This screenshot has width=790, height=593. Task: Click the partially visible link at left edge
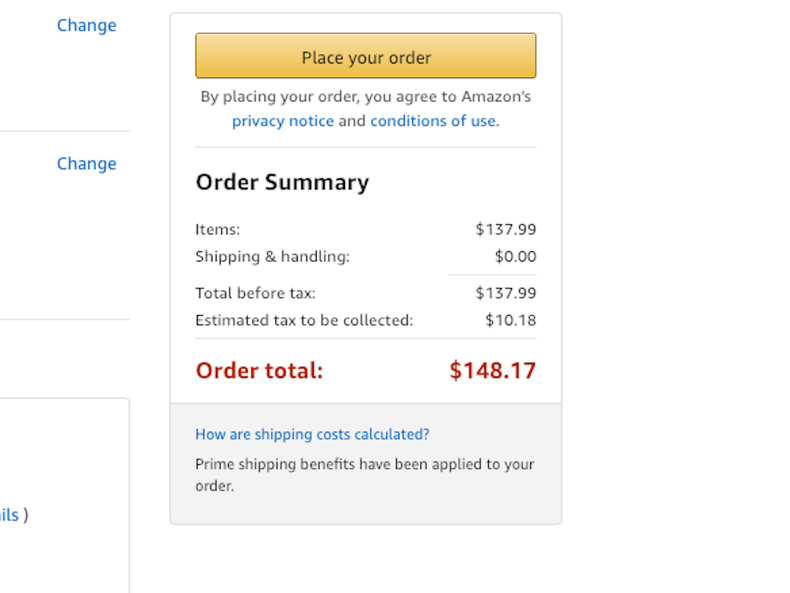click(x=9, y=515)
